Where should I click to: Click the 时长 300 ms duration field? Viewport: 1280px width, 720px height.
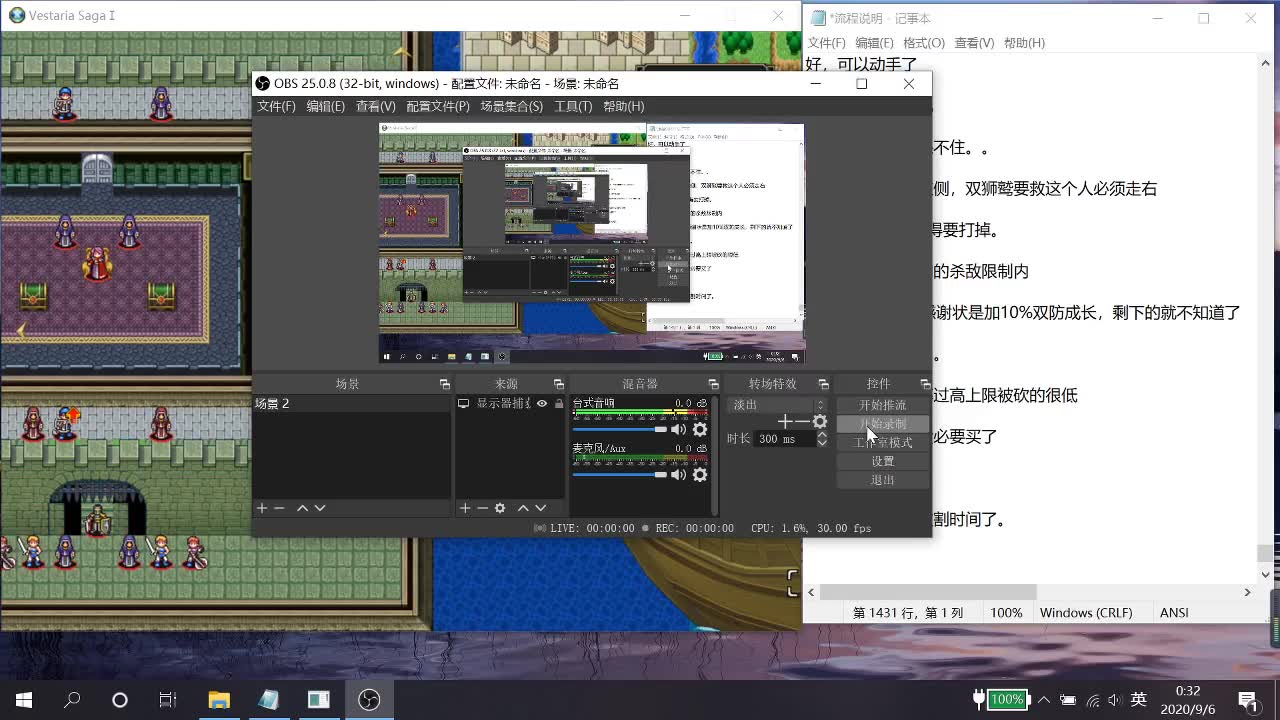(x=785, y=438)
